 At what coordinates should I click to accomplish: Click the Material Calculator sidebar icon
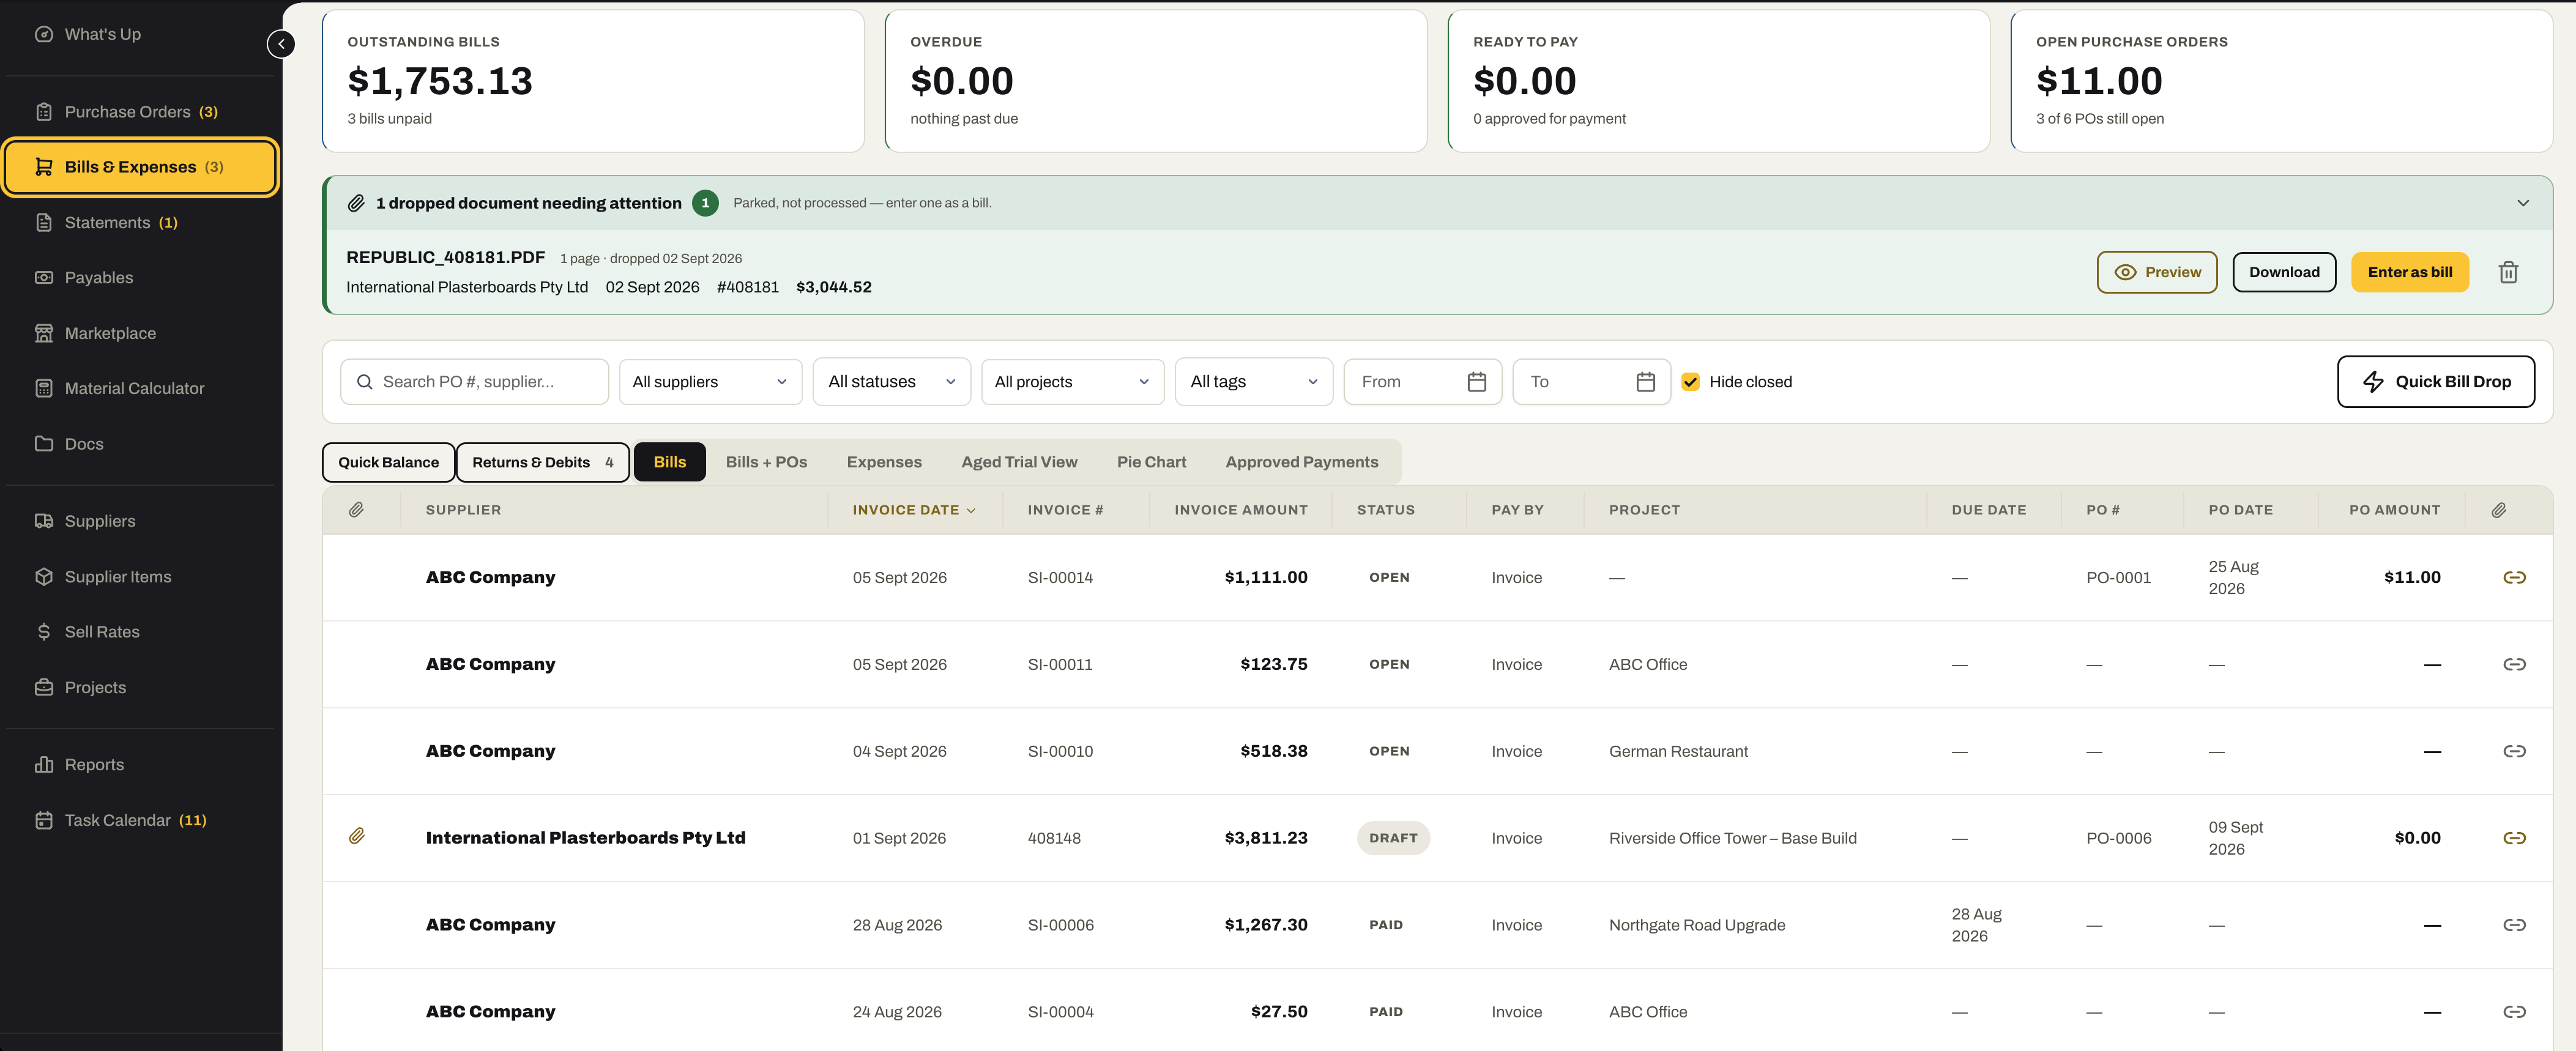click(44, 388)
